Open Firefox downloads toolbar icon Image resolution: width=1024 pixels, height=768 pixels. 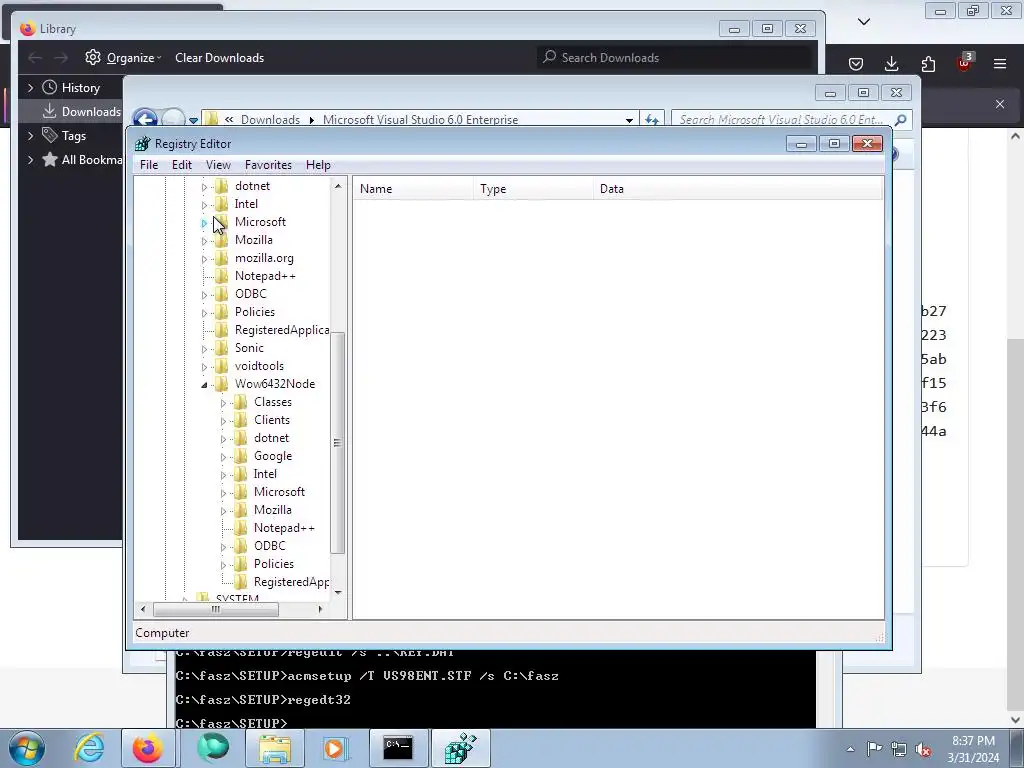(891, 64)
